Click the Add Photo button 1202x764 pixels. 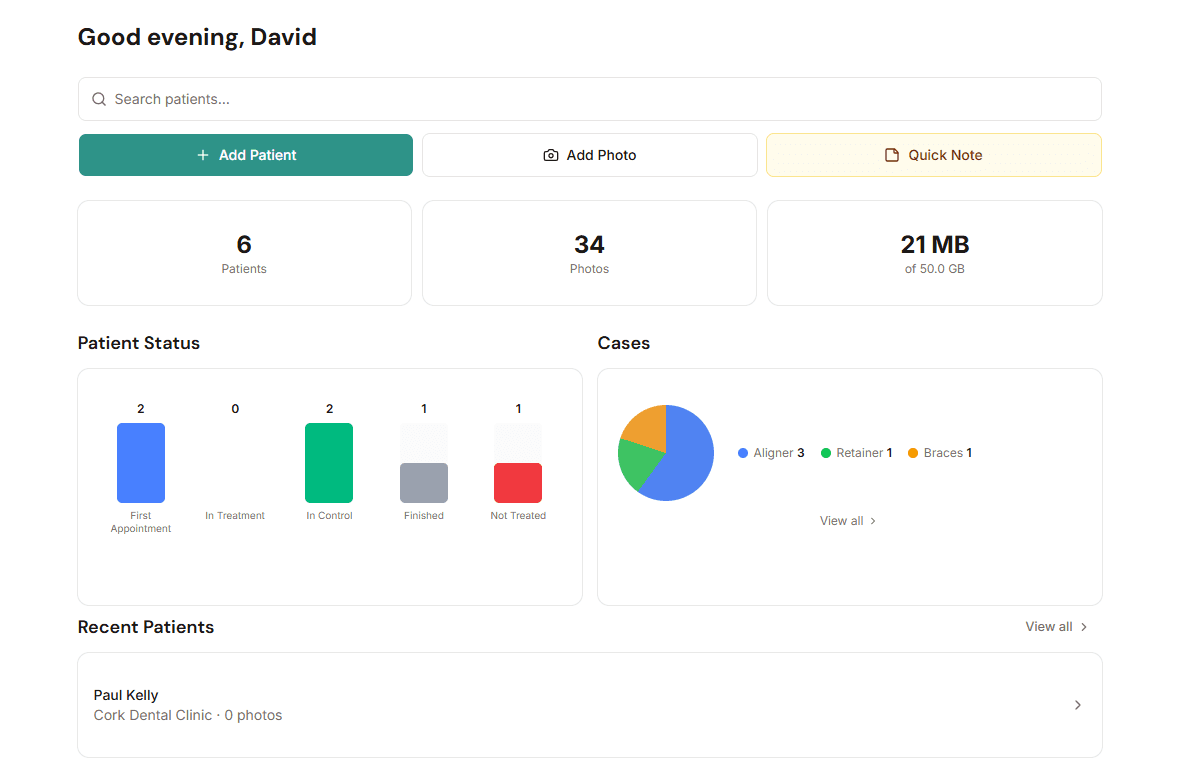(590, 155)
